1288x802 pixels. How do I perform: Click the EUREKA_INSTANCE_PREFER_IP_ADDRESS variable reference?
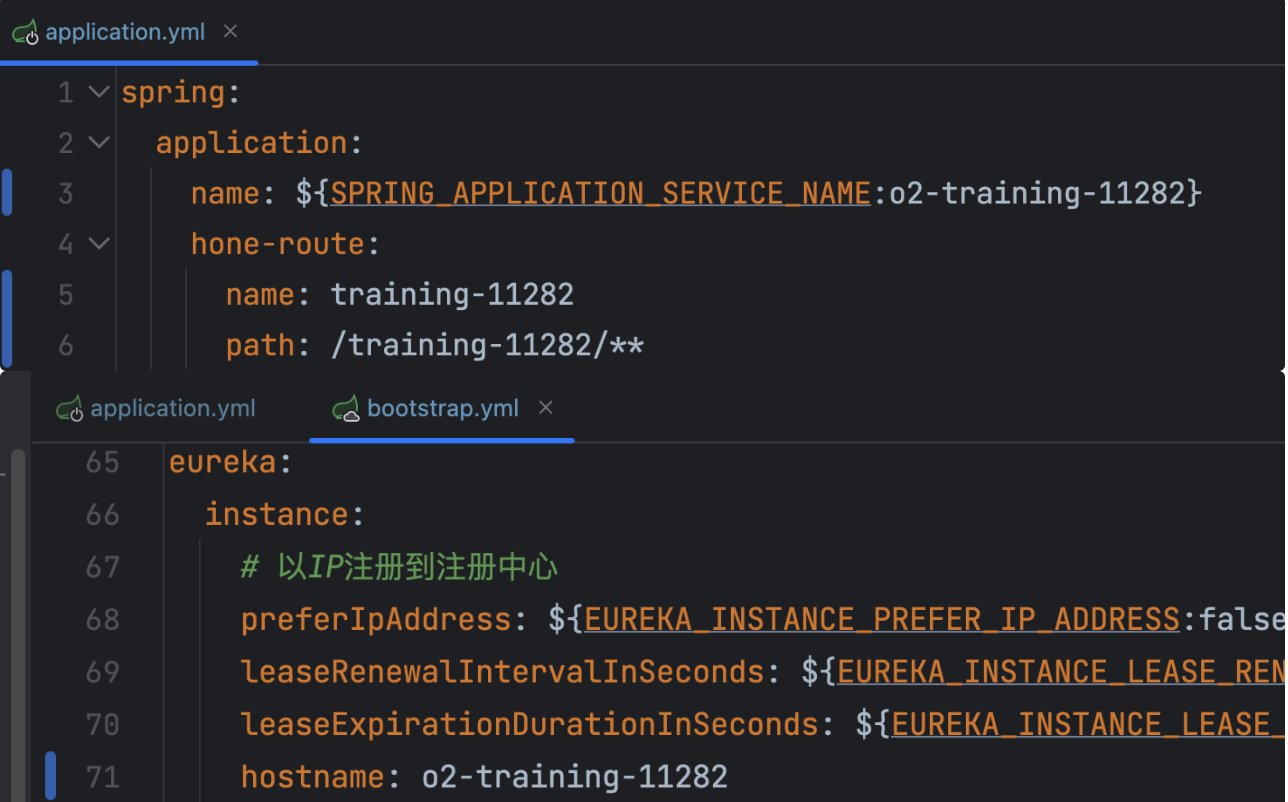(881, 620)
